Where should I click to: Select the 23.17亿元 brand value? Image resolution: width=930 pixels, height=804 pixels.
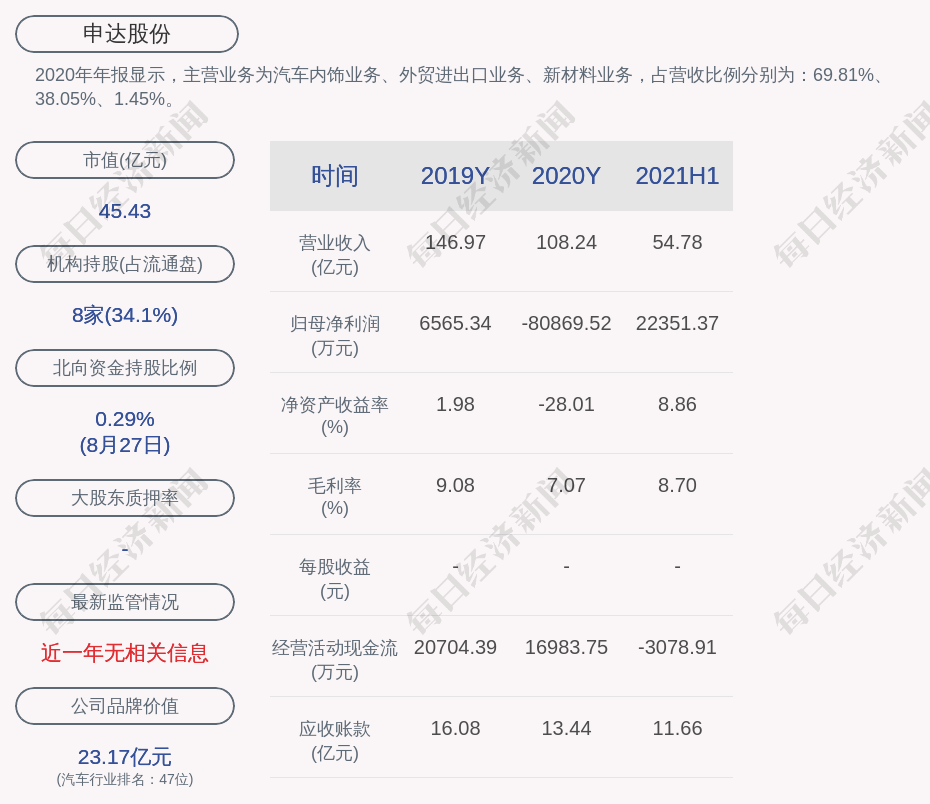(125, 757)
